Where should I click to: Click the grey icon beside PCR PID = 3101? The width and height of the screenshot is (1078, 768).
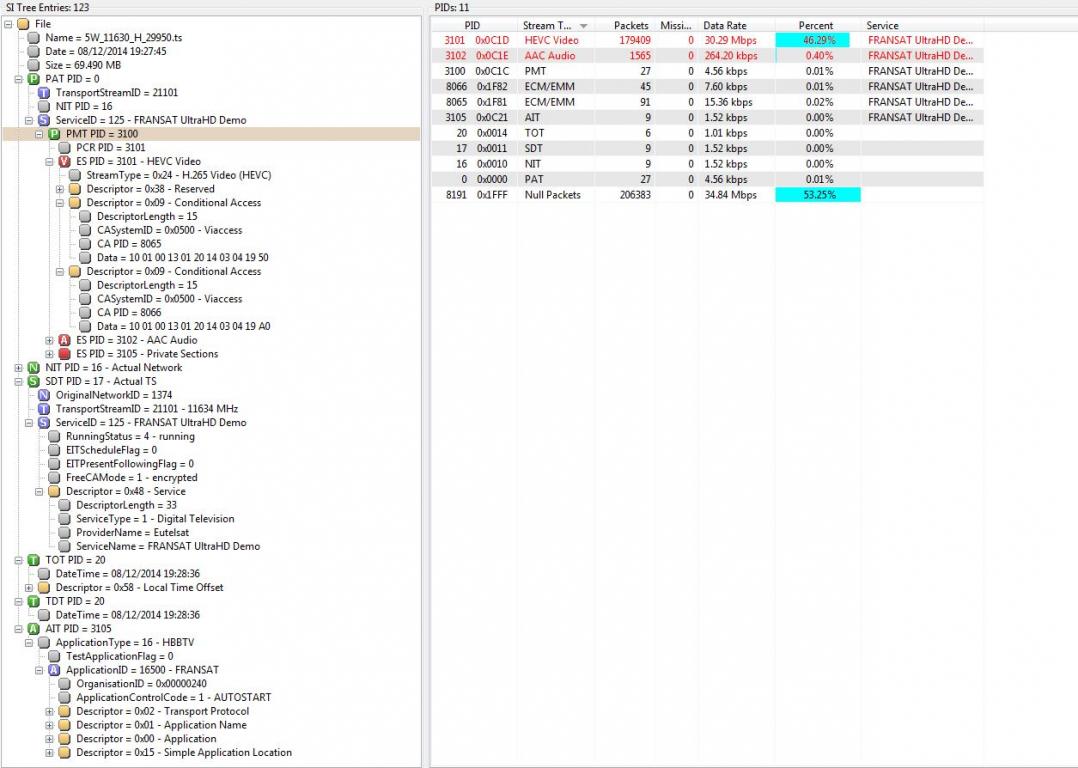coord(64,148)
